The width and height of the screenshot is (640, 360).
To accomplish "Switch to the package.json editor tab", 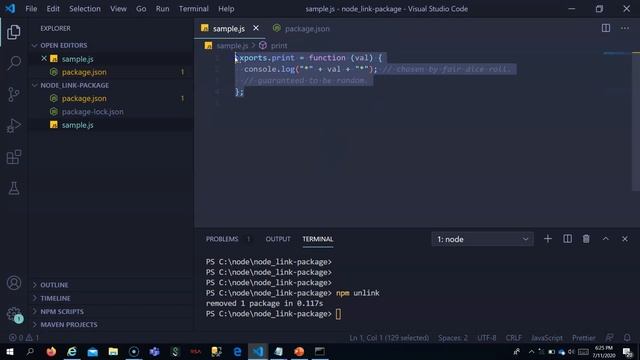I will coord(302,29).
